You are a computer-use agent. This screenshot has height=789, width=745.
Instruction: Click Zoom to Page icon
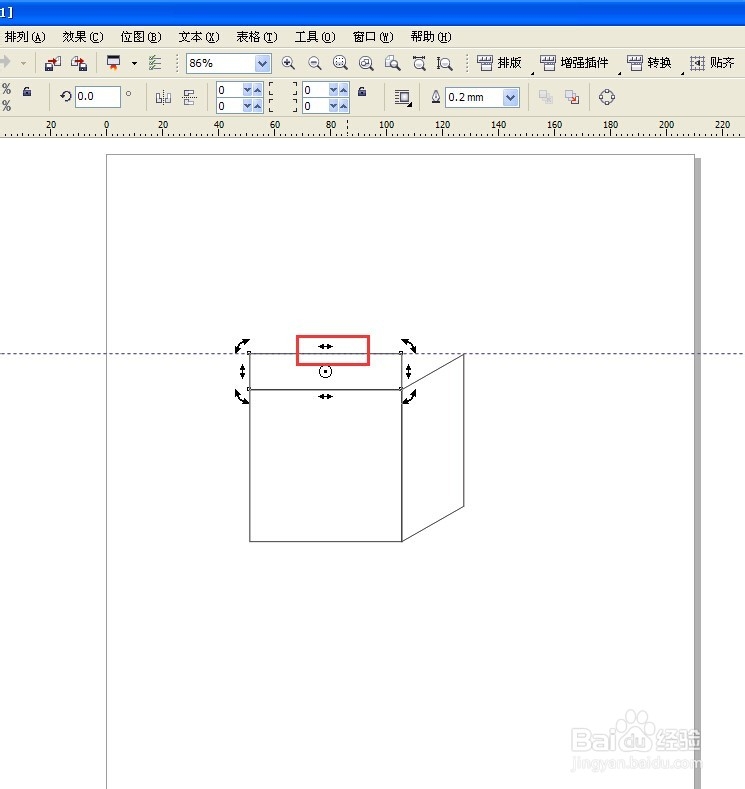click(392, 63)
